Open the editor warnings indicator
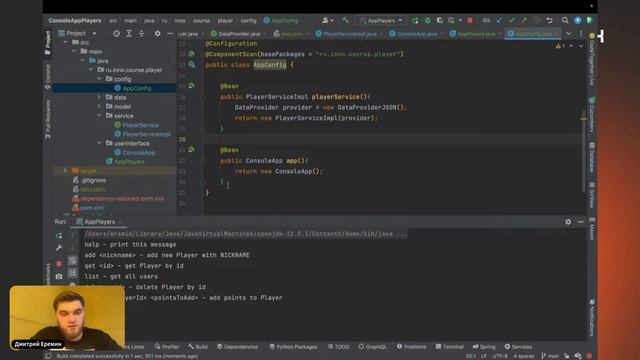The image size is (640, 360). click(560, 46)
